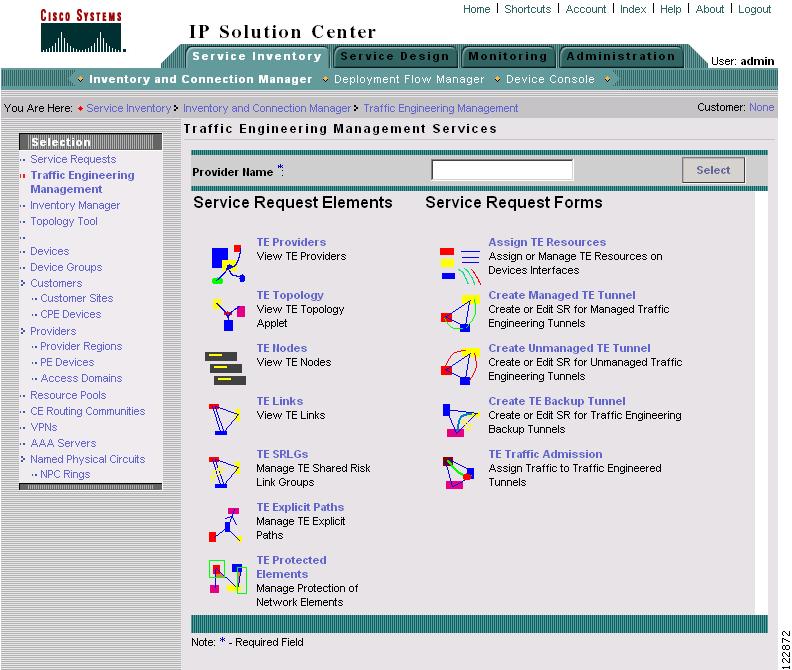
Task: Click the TE Protected Elements icon
Action: [228, 577]
